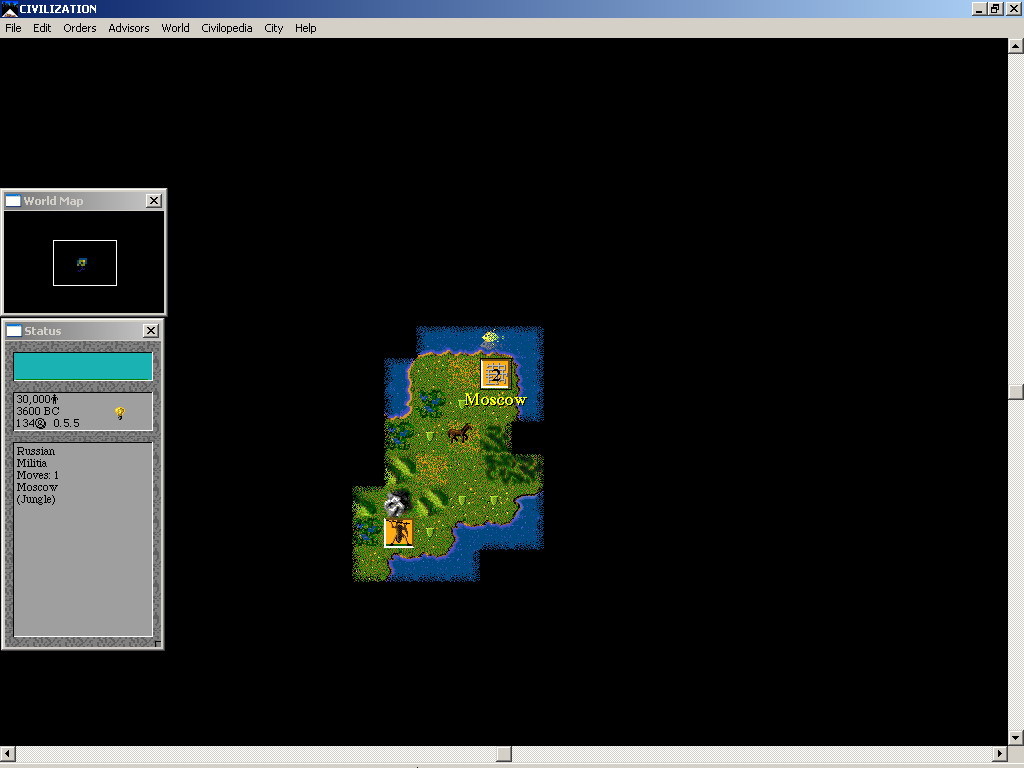Screen dimensions: 1024x768
Task: Click the fish resource in ocean
Action: (491, 338)
